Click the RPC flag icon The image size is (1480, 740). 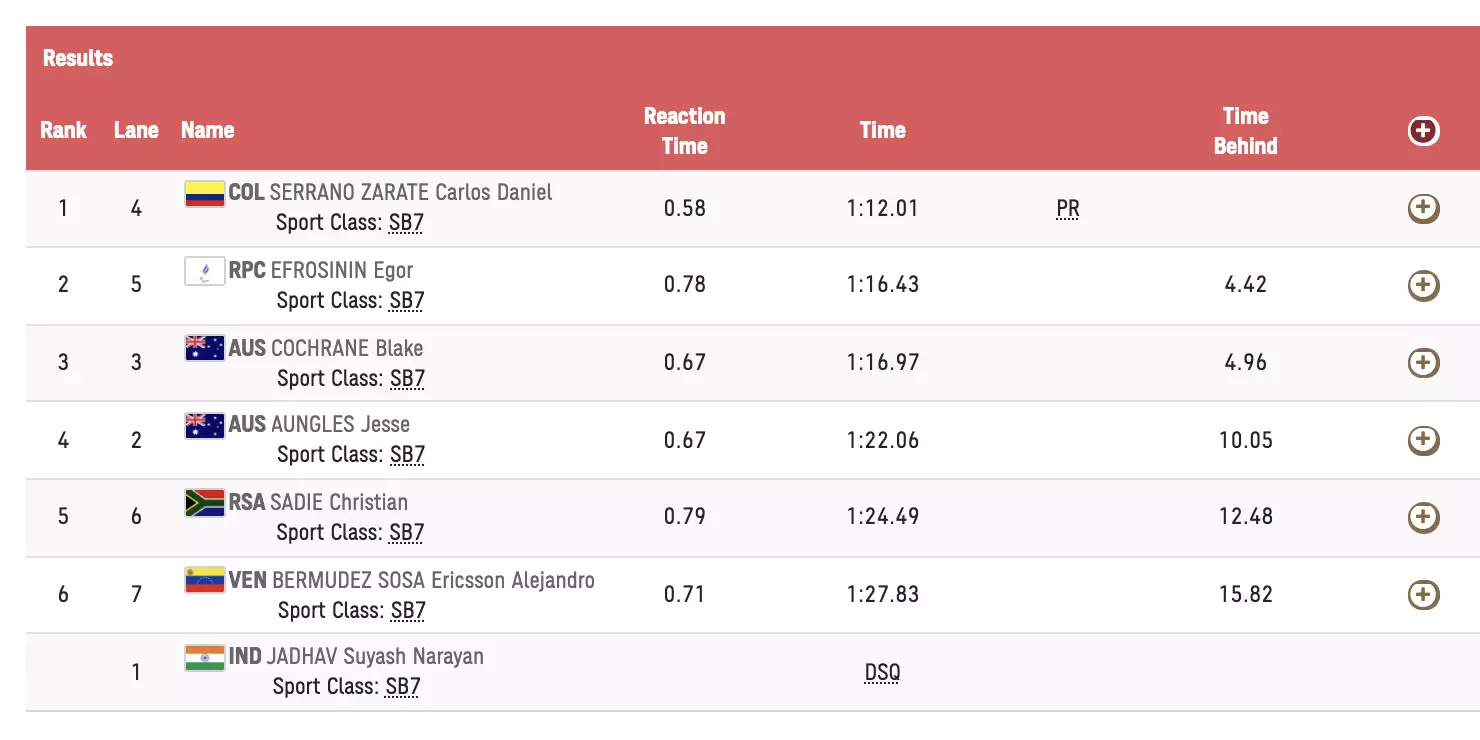pos(204,271)
